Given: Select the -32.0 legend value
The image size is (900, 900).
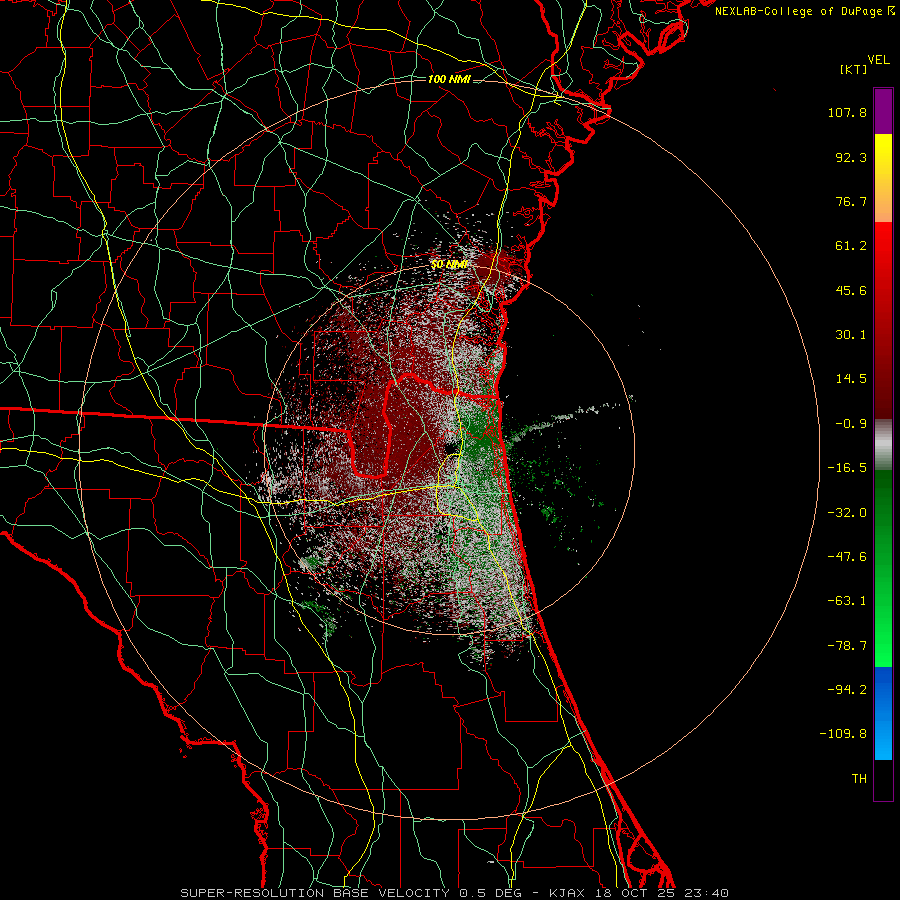Looking at the screenshot, I should (847, 513).
